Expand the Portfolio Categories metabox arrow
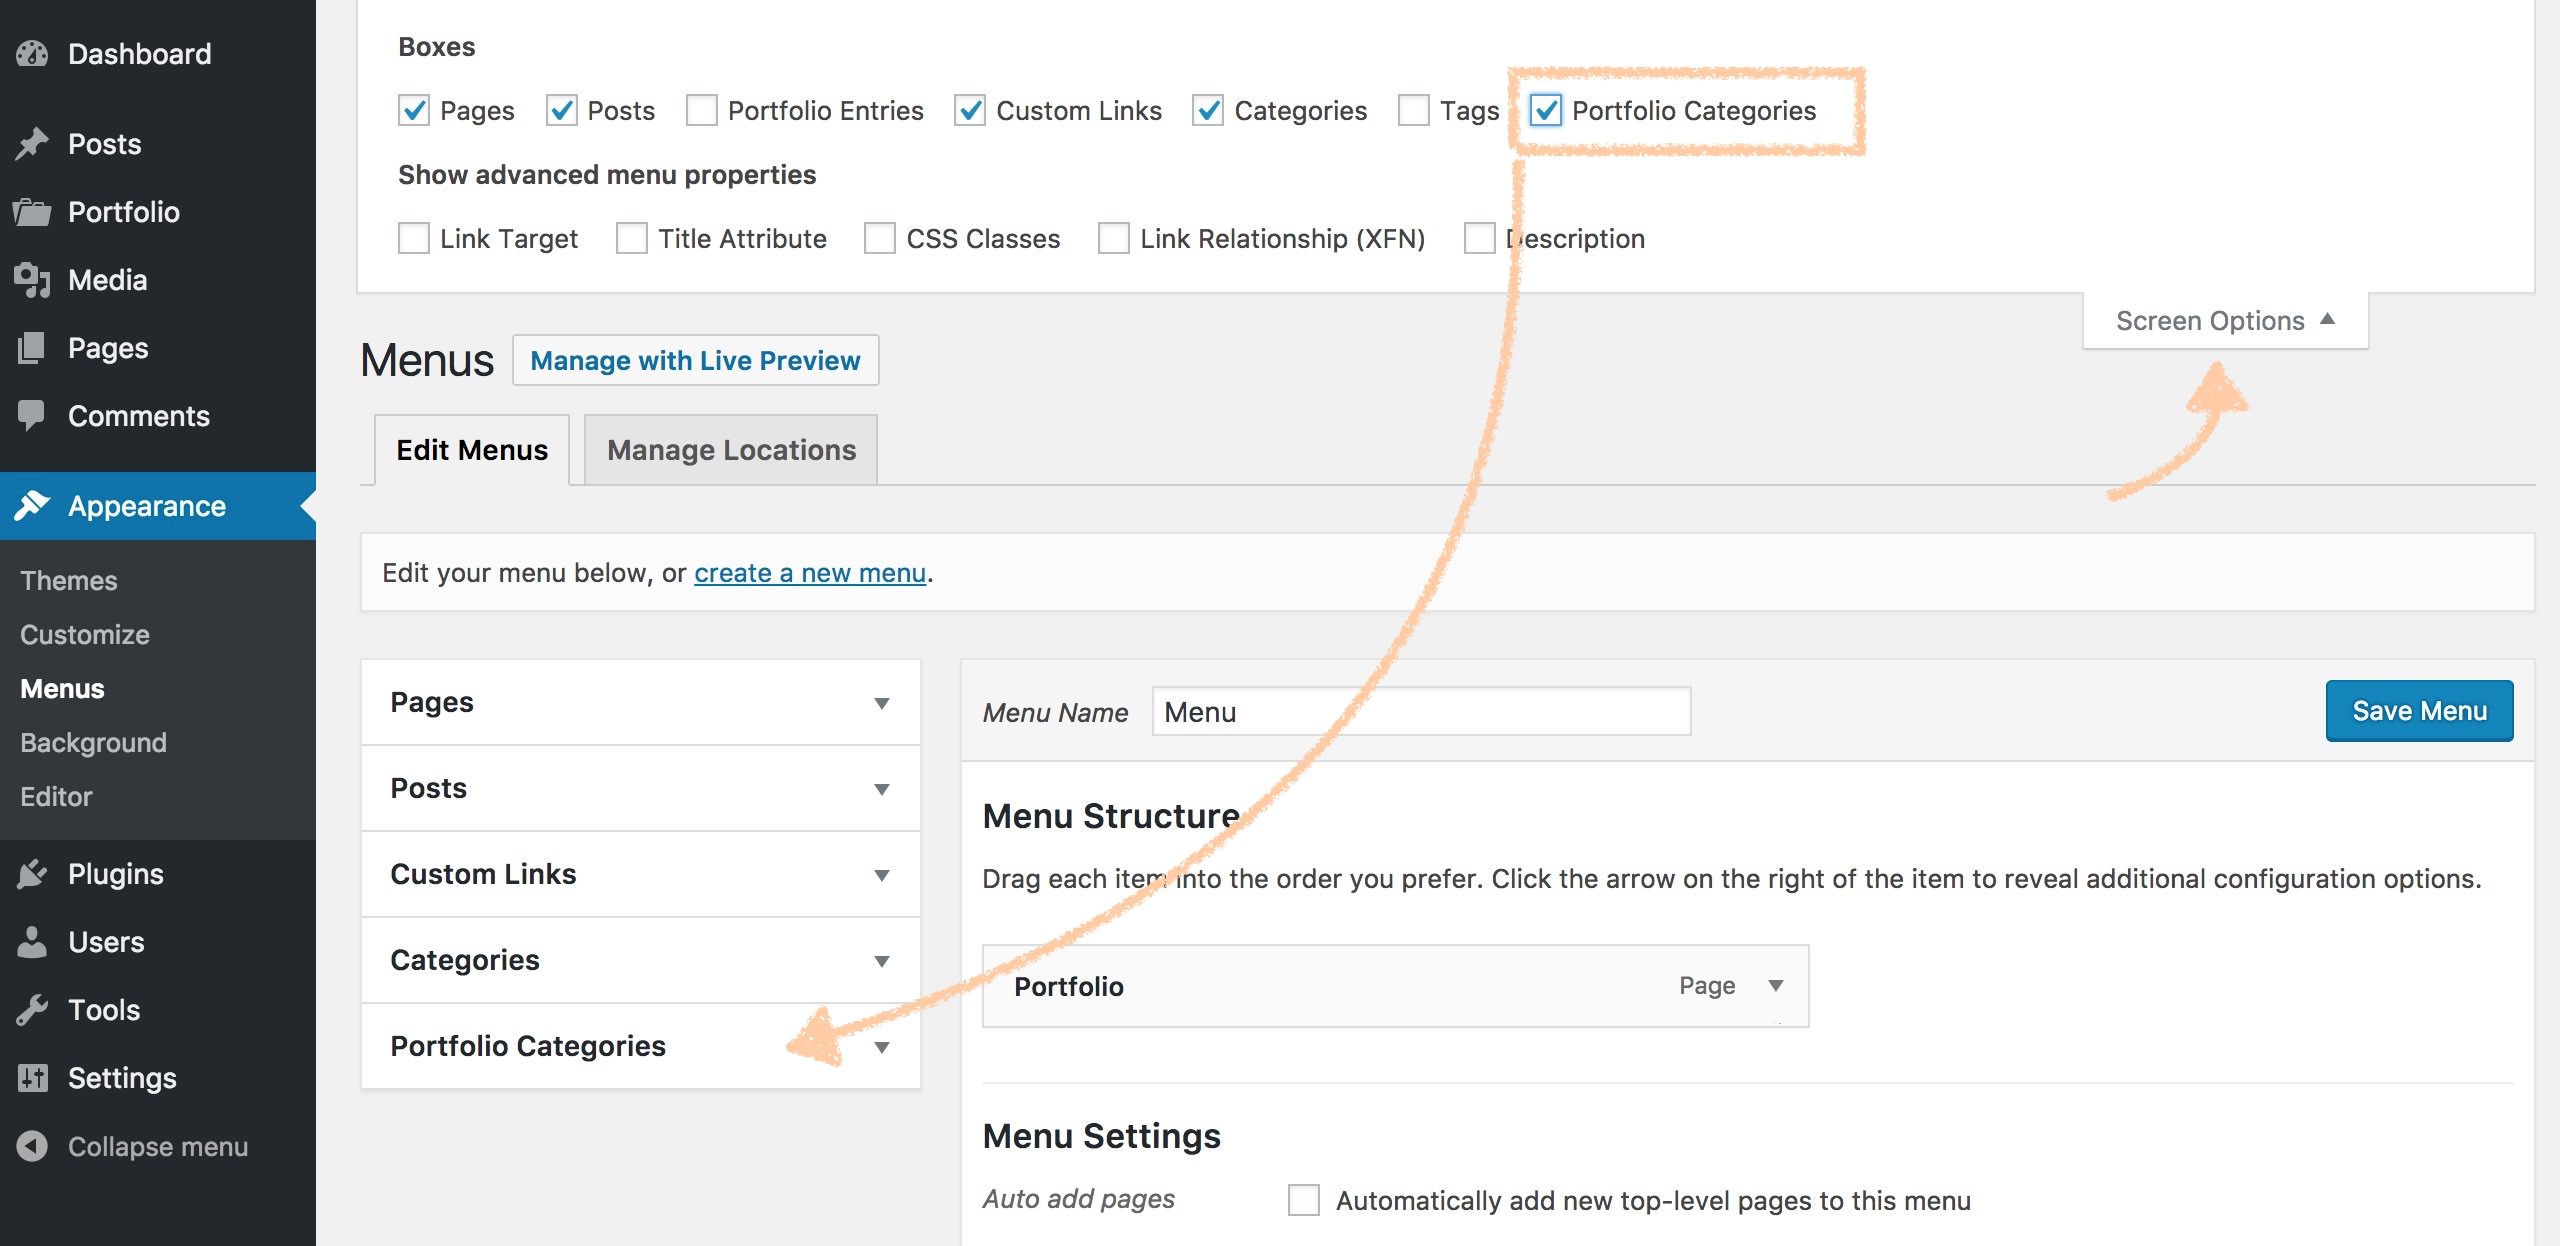 coord(882,1047)
